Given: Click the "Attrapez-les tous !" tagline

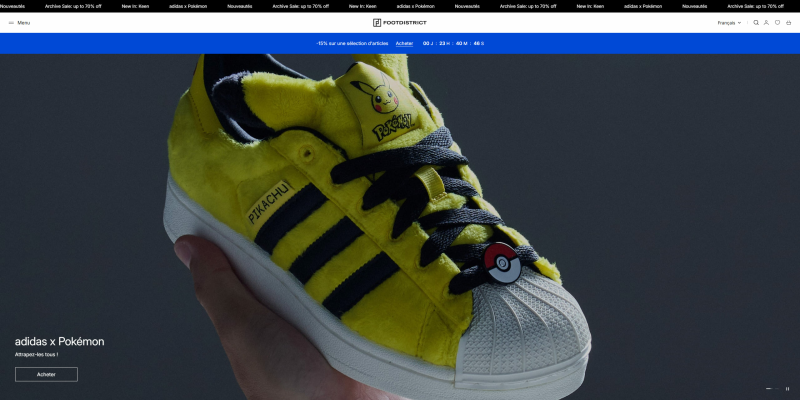Looking at the screenshot, I should [x=36, y=355].
